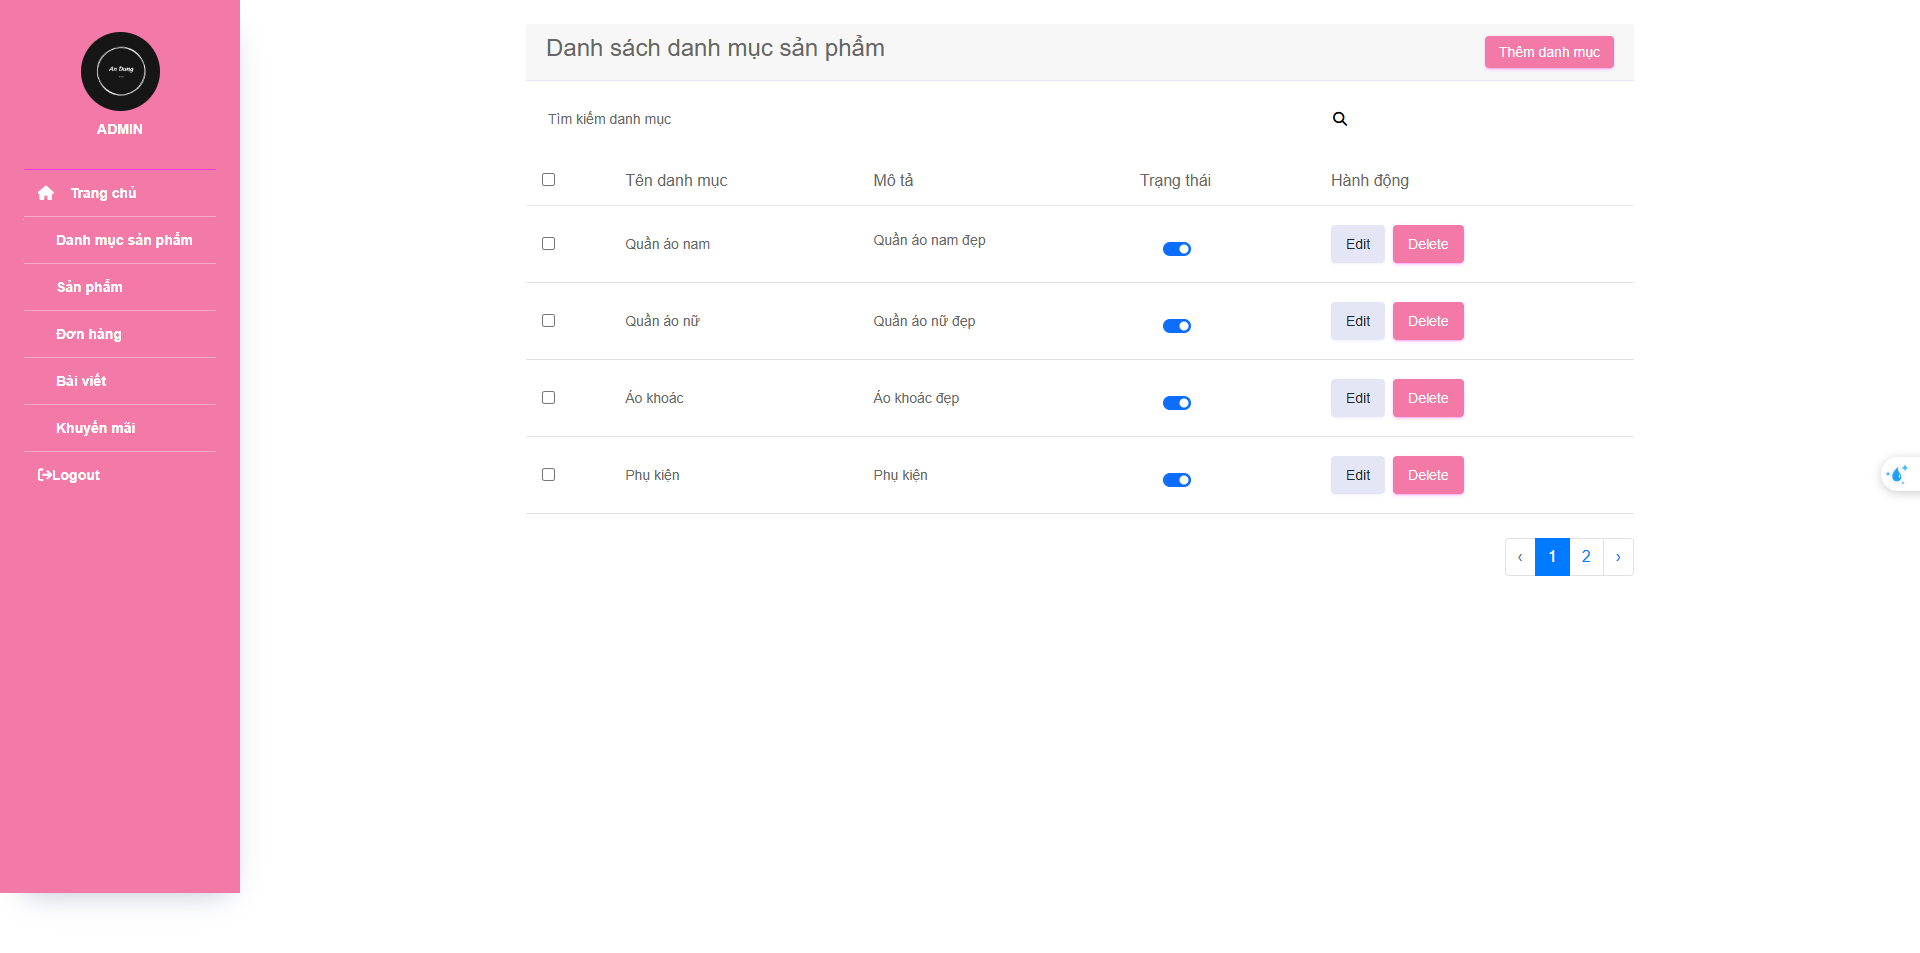Delete the Áo khoác category

(x=1428, y=398)
